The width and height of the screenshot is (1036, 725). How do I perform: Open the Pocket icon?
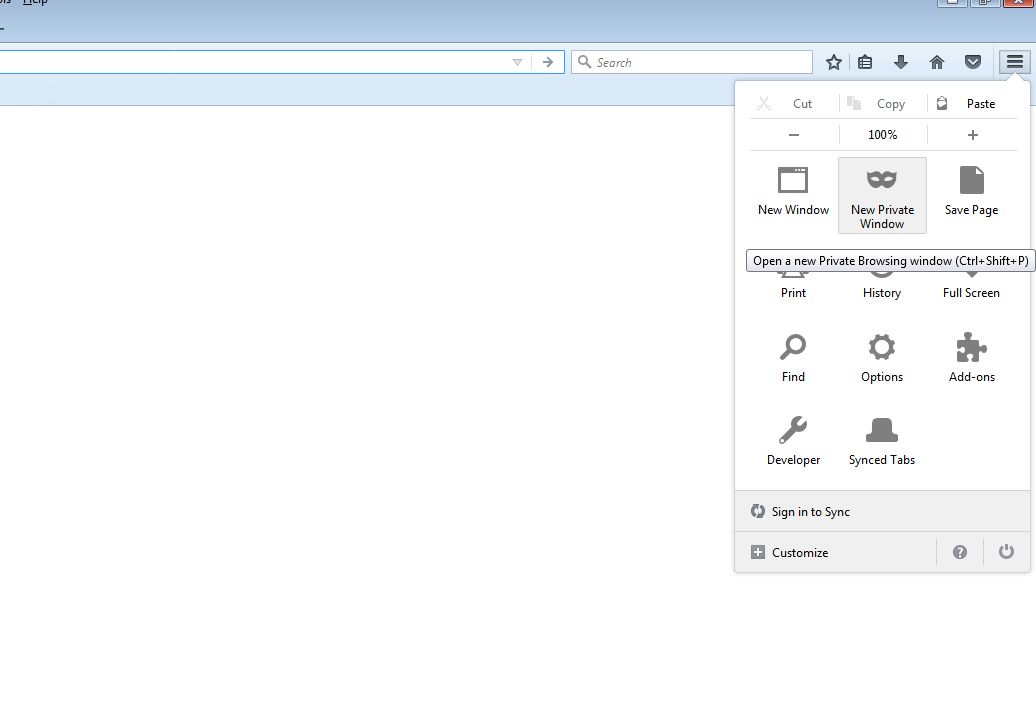[973, 62]
